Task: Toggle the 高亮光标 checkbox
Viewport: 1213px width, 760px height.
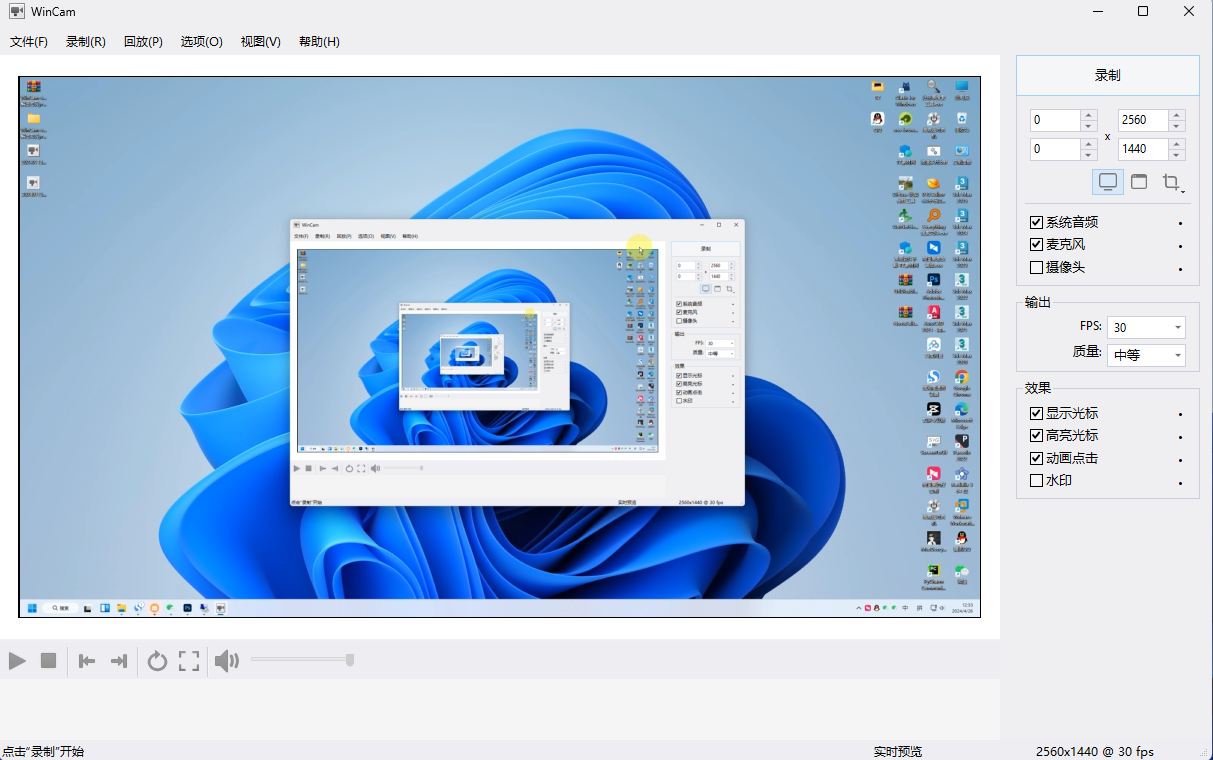Action: (1036, 436)
